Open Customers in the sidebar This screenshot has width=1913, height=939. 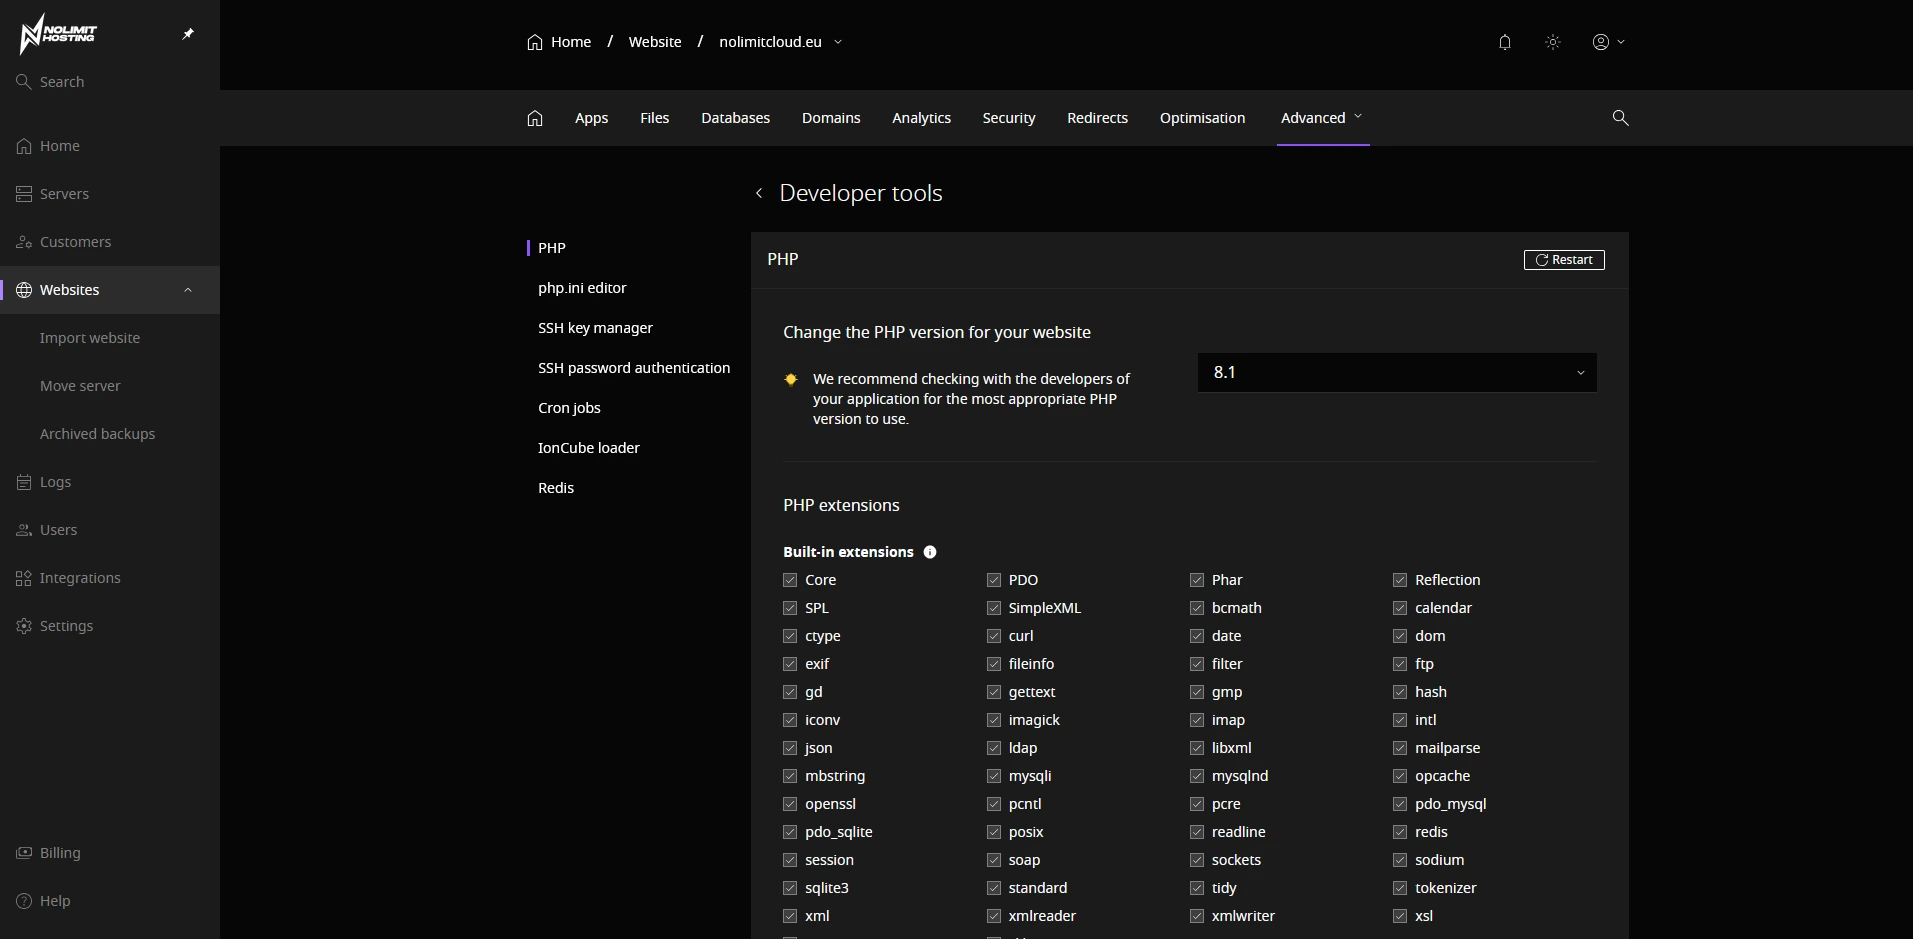pyautogui.click(x=110, y=242)
